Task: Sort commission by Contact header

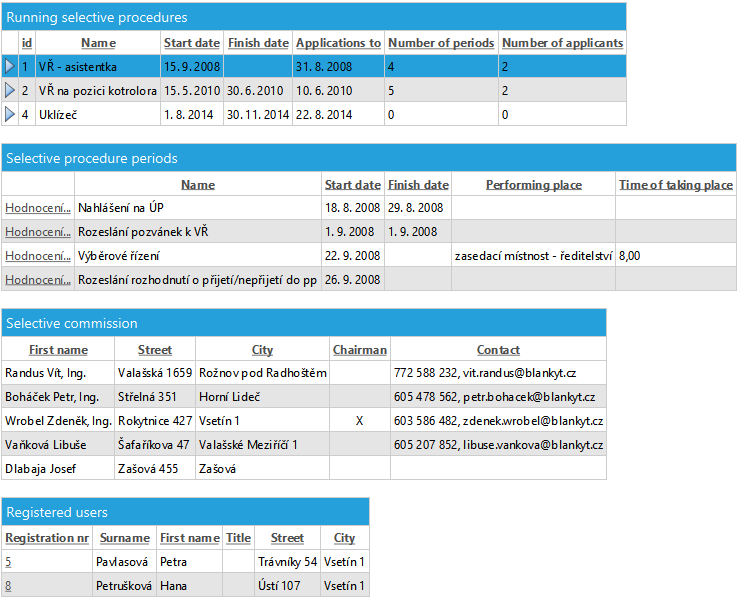Action: tap(498, 350)
